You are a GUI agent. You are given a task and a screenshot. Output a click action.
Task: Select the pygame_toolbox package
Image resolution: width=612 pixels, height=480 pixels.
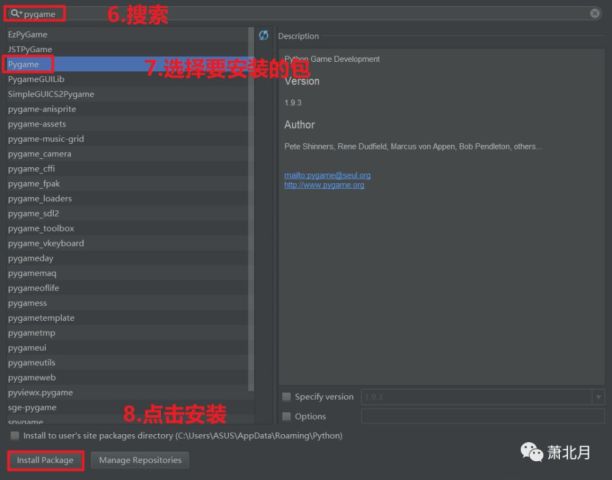pos(127,228)
